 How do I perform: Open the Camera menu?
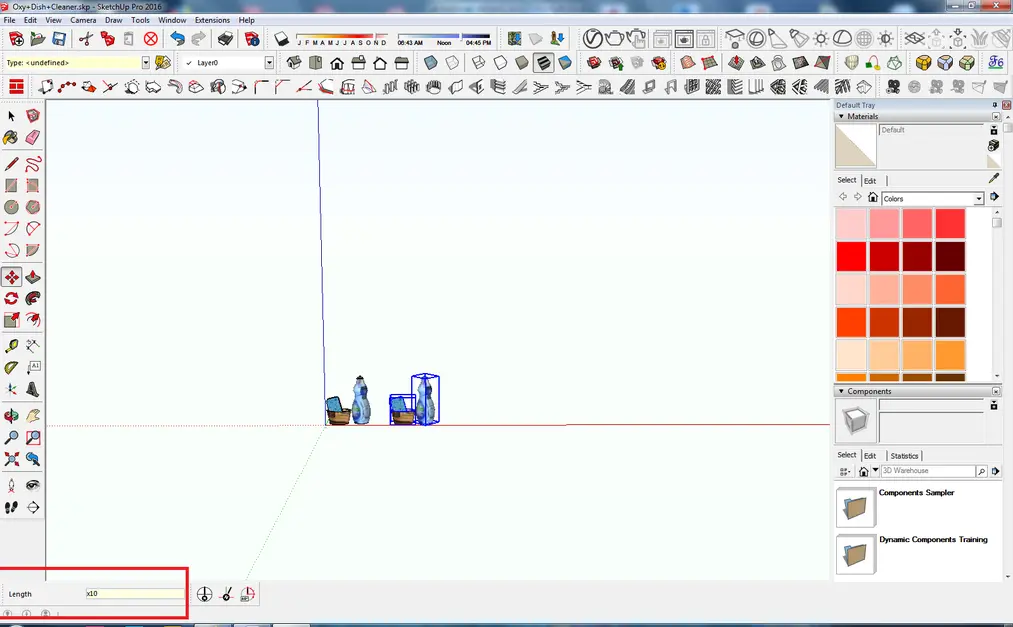[82, 19]
